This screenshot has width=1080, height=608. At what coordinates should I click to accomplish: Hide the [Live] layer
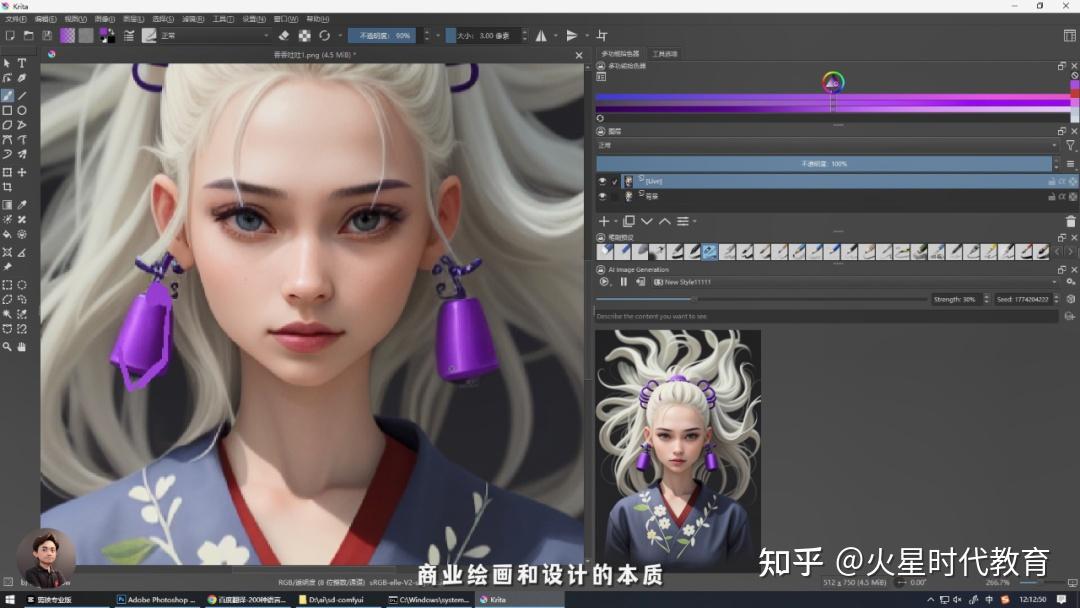602,181
